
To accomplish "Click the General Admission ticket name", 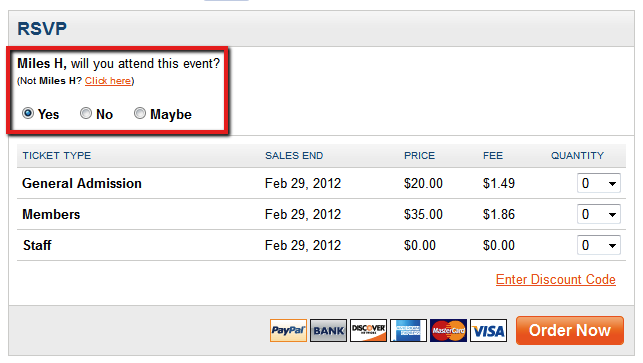I will tap(82, 183).
